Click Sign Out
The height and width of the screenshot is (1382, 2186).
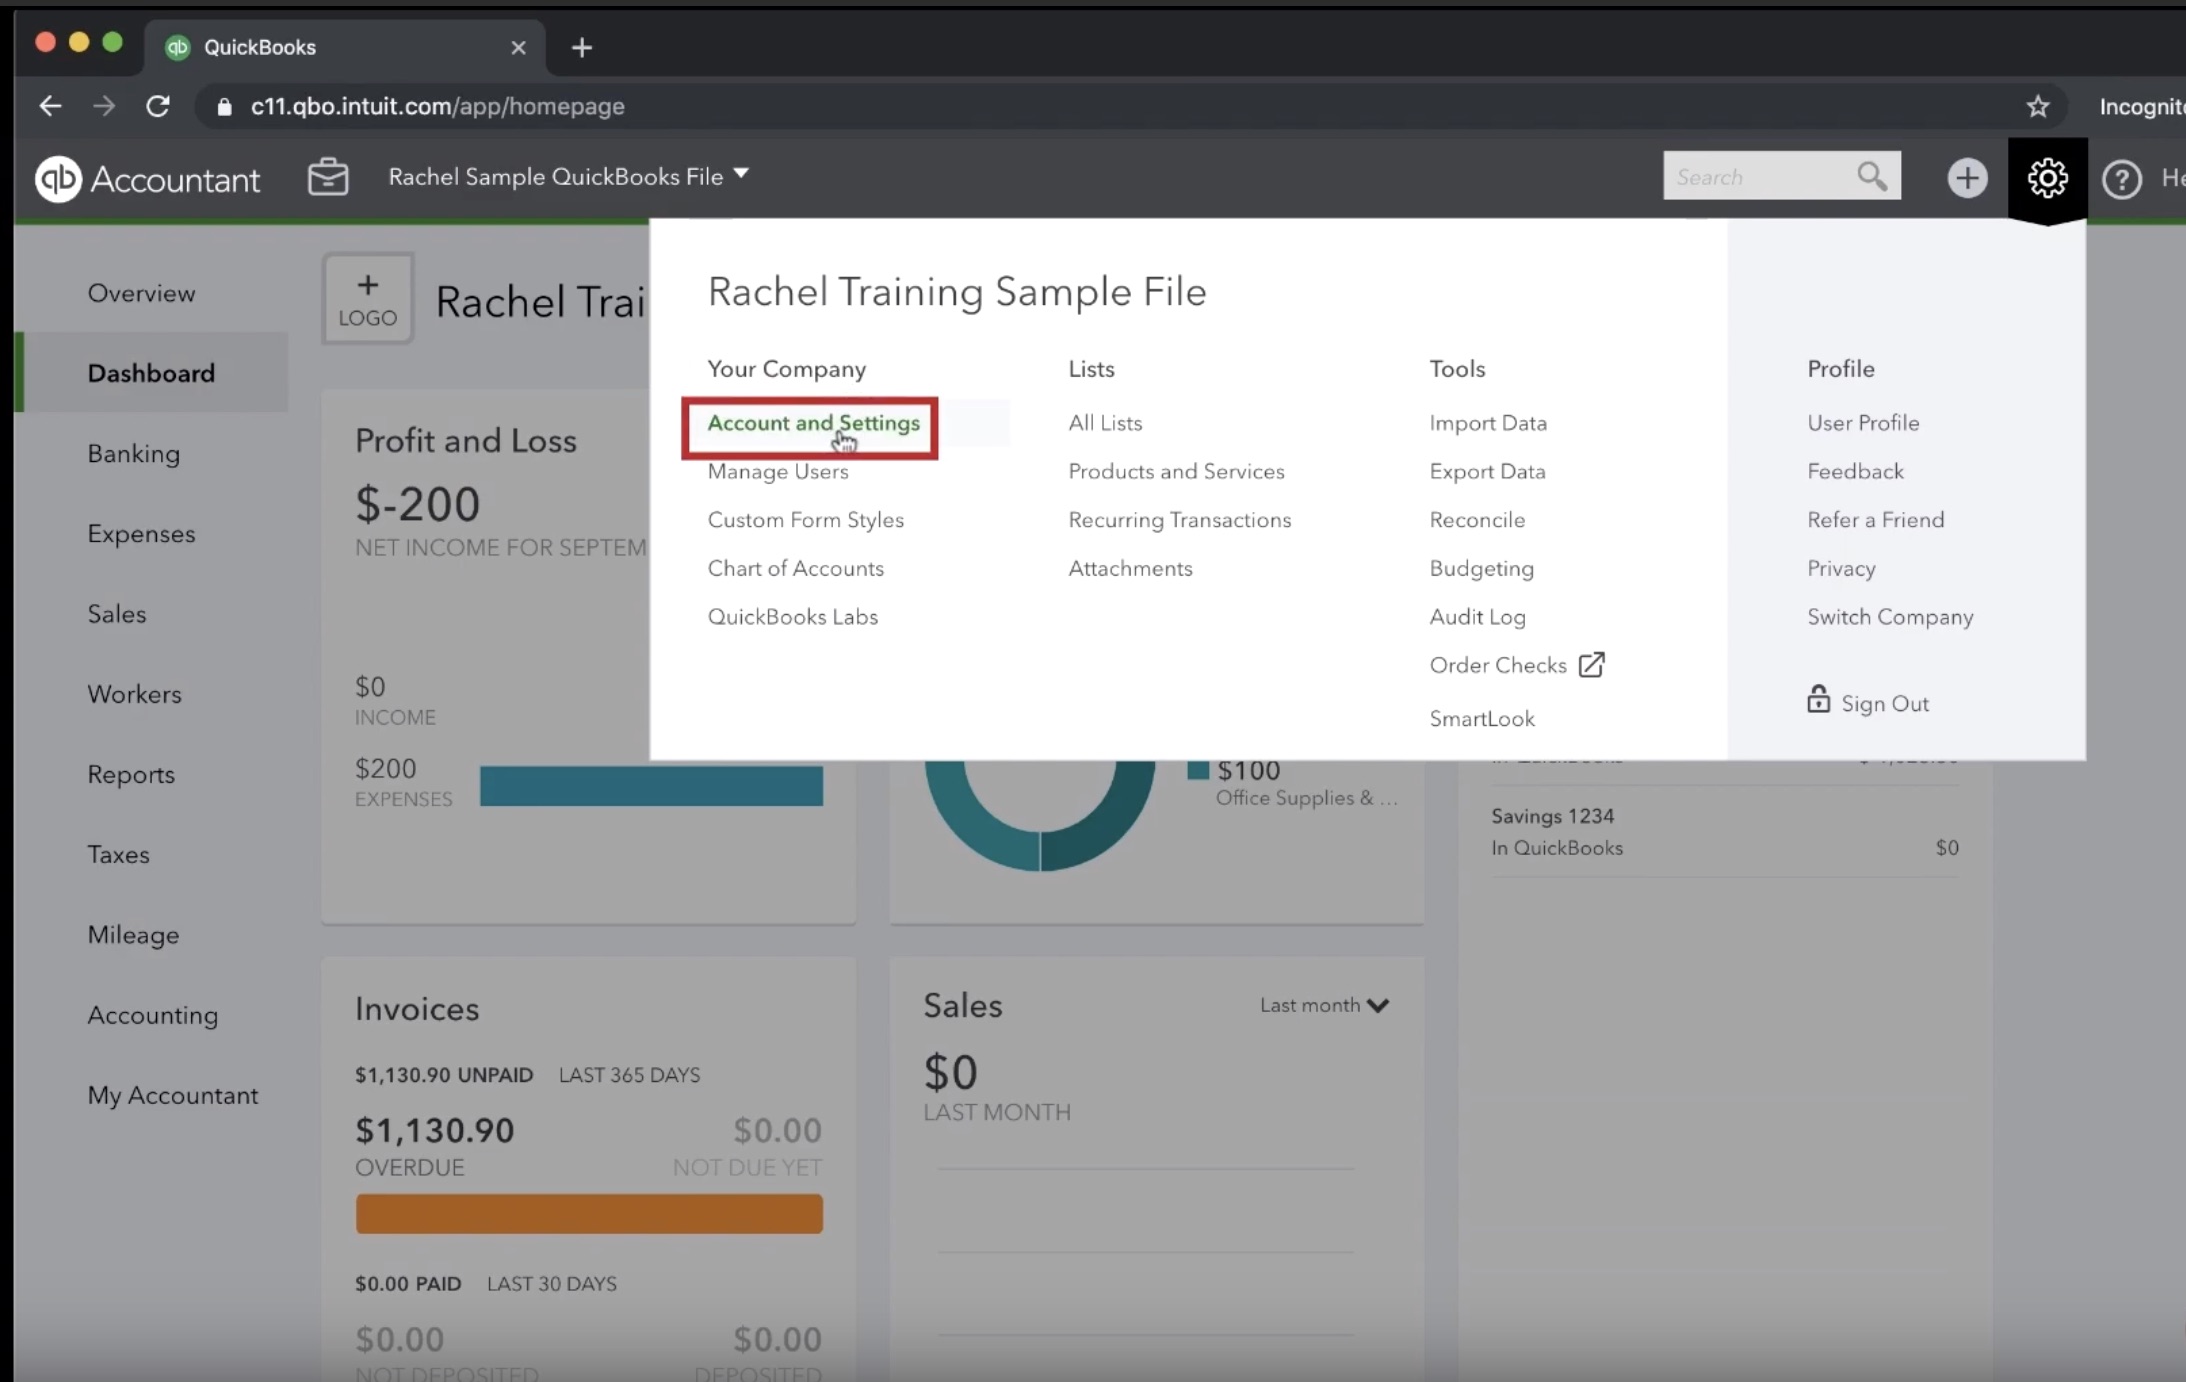[1885, 704]
